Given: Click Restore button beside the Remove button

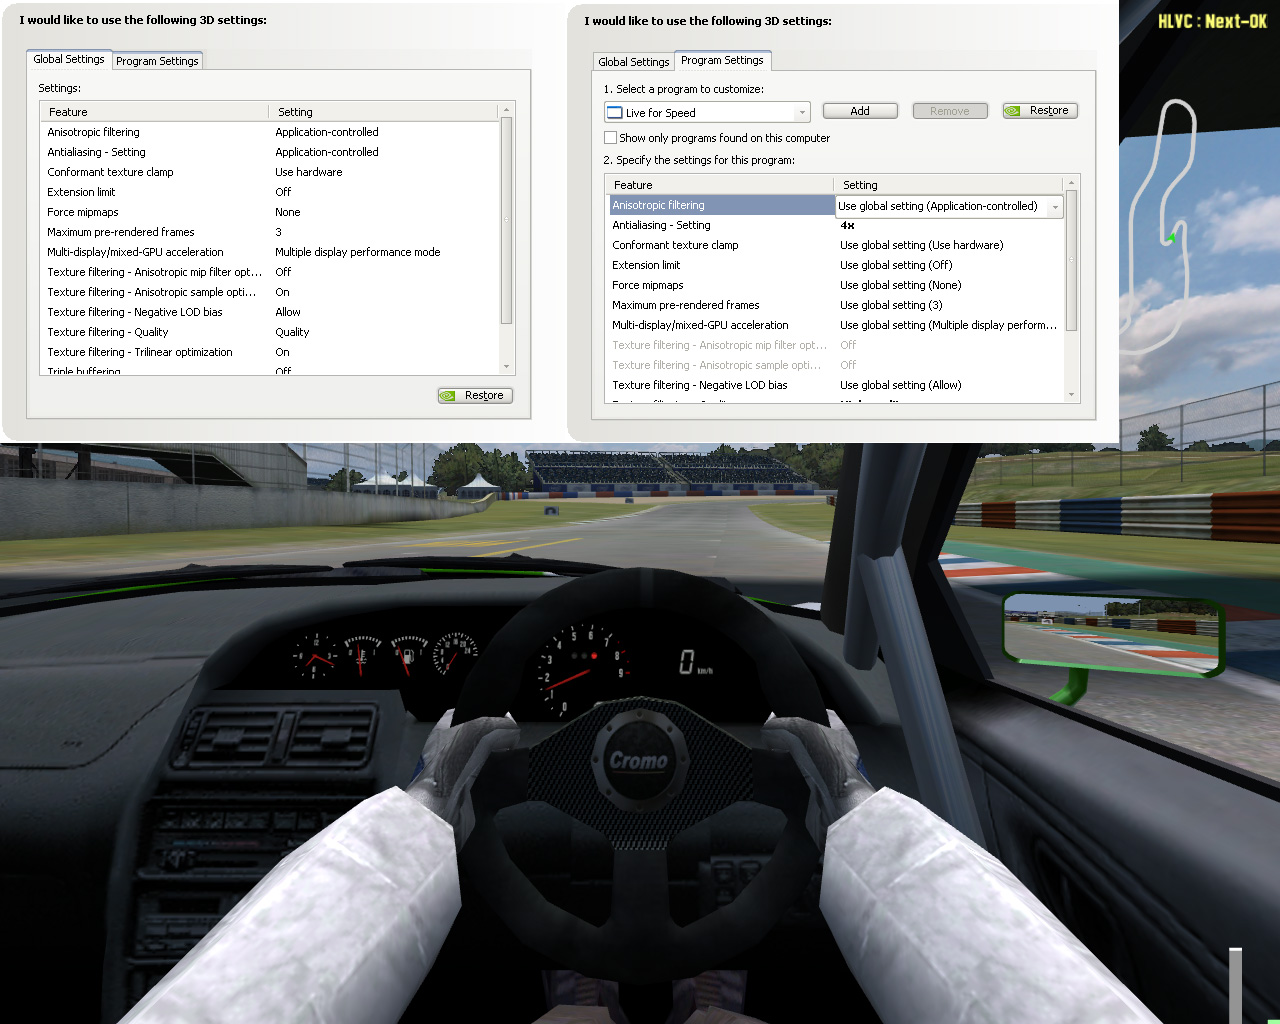Looking at the screenshot, I should (x=1040, y=111).
